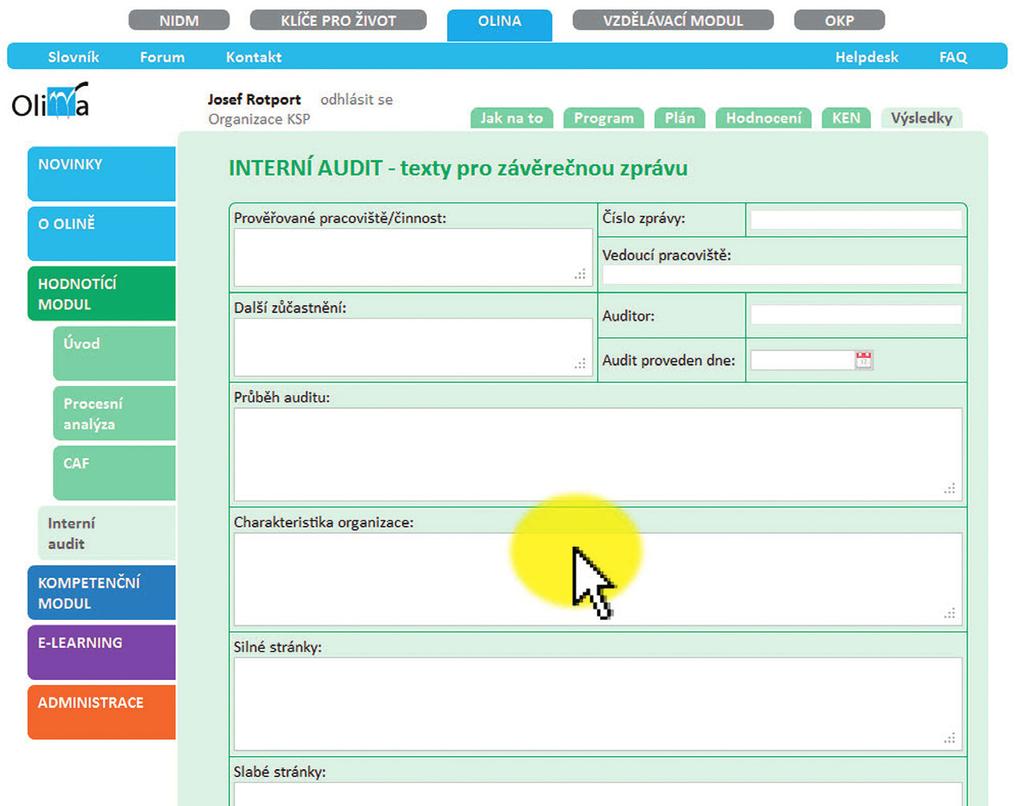
Task: Focus the Auditor input field
Action: [x=856, y=315]
